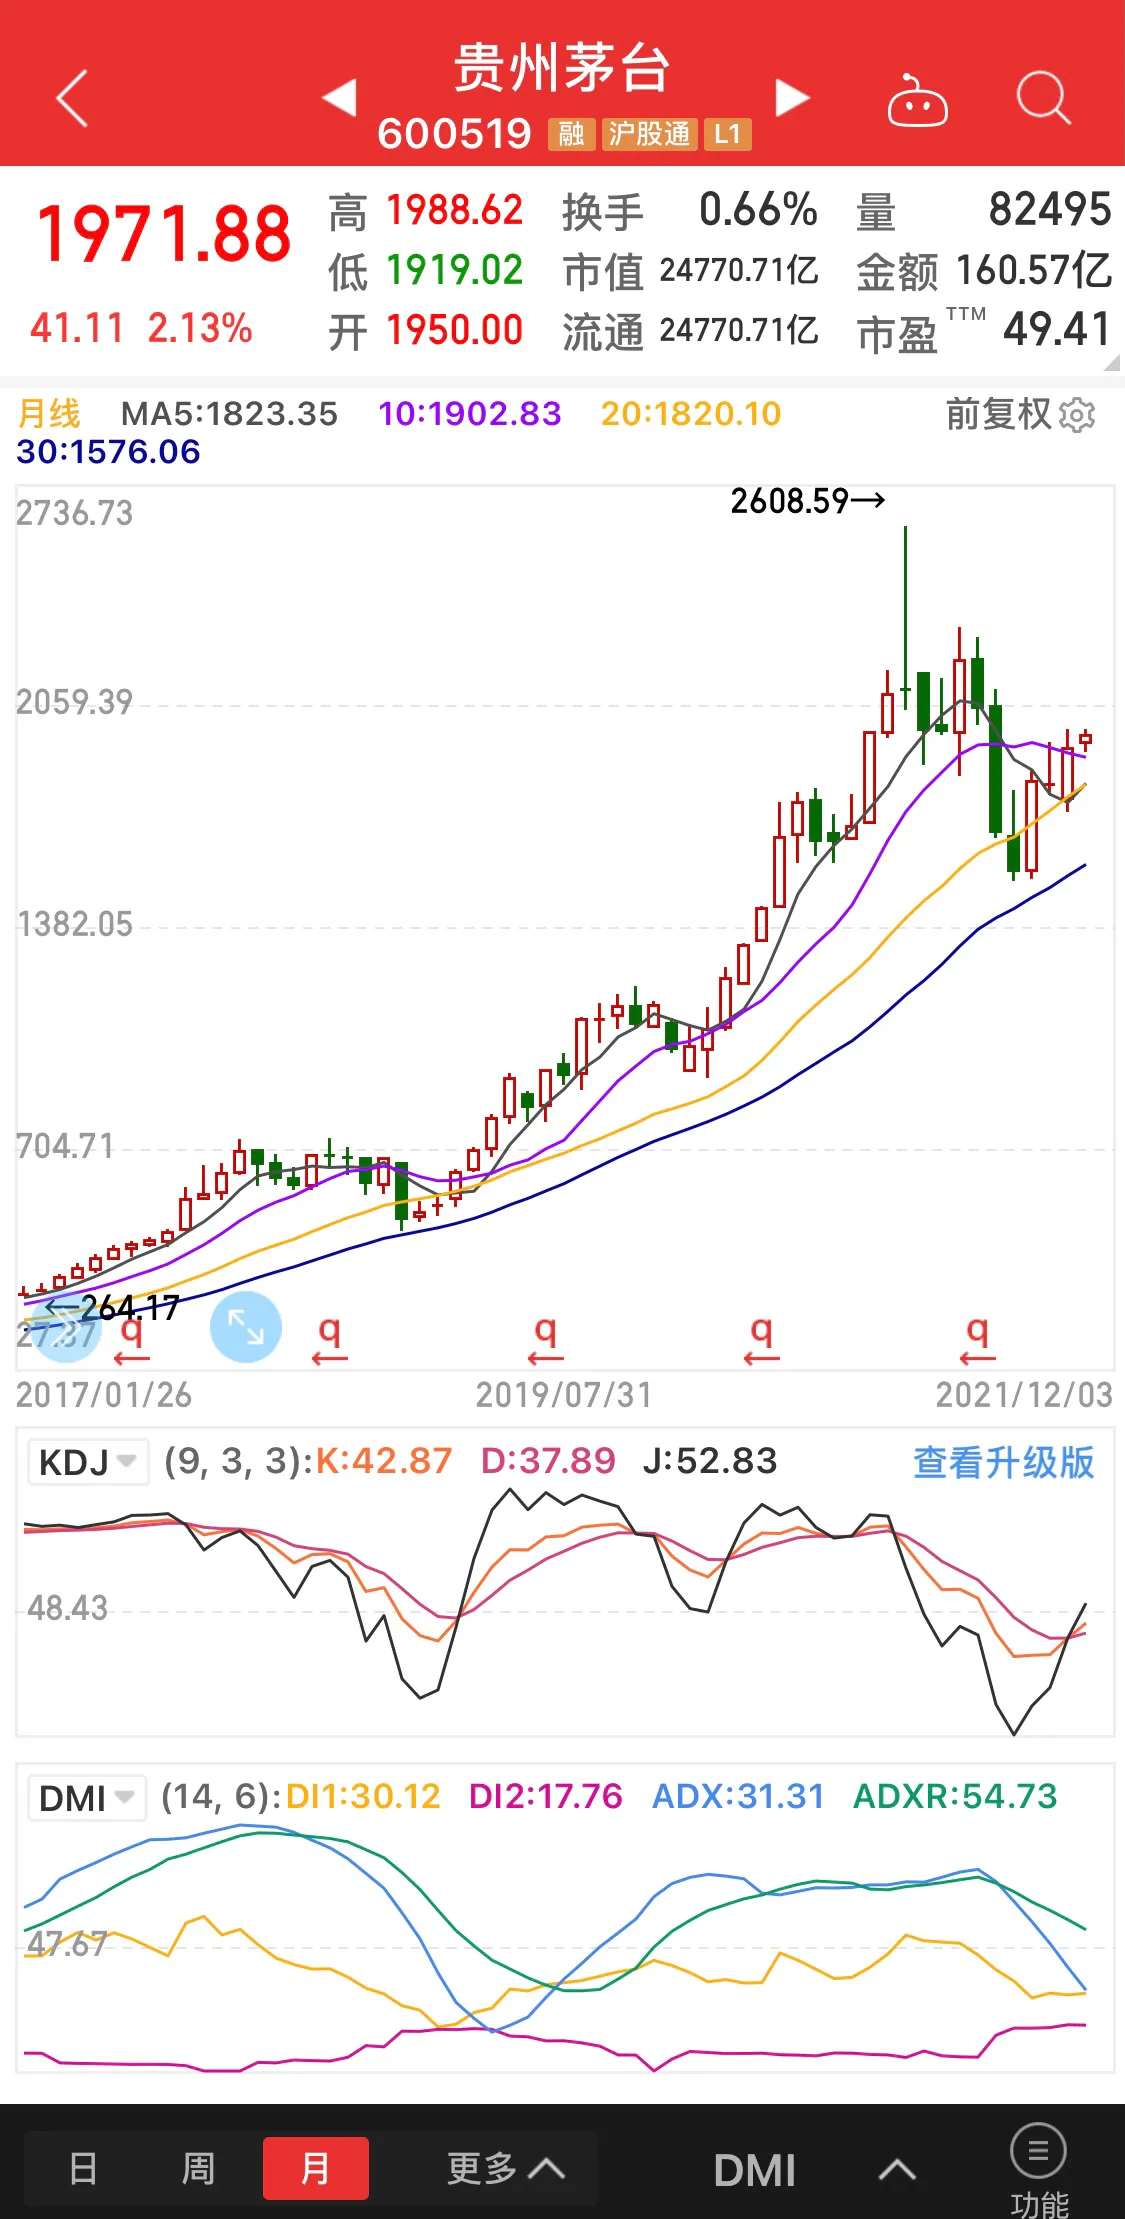1125x2219 pixels.
Task: Tap the 月线 chart label
Action: click(x=49, y=414)
